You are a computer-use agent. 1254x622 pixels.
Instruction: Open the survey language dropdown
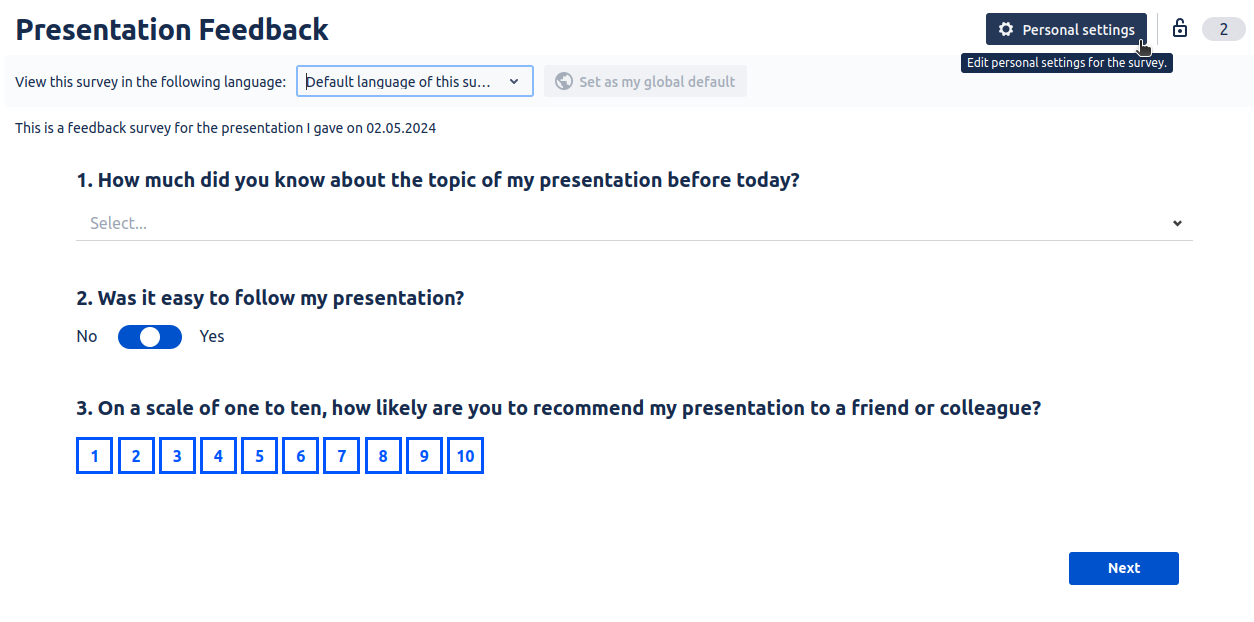(x=414, y=82)
